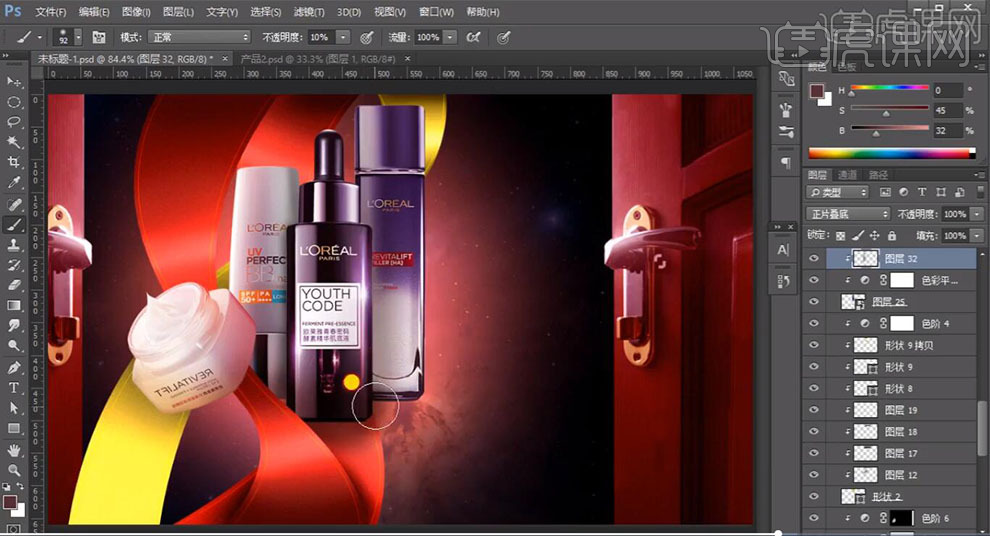Viewport: 990px width, 536px height.
Task: Hide the 色阶 4 adjustment layer
Action: click(x=814, y=323)
